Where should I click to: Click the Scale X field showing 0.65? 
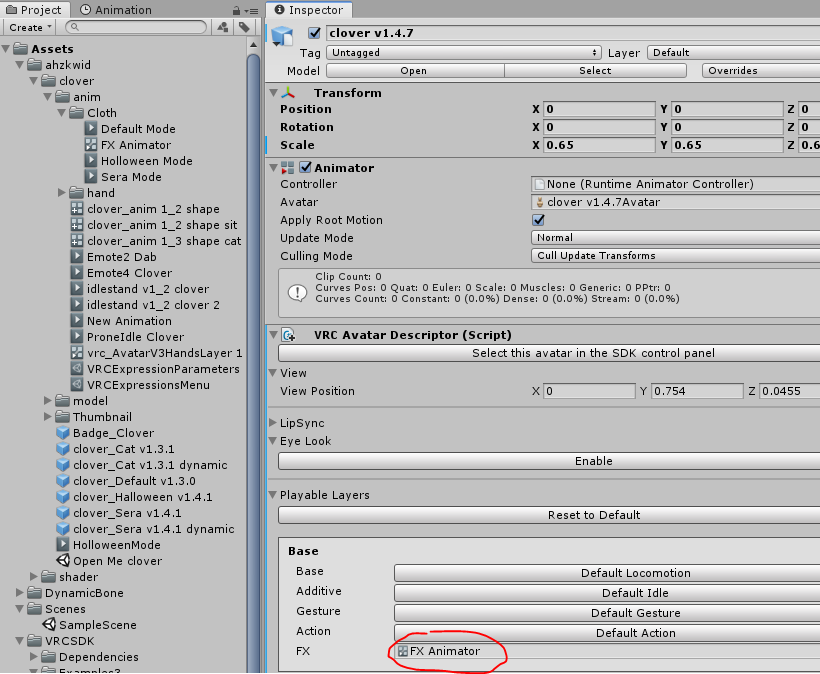click(x=599, y=145)
